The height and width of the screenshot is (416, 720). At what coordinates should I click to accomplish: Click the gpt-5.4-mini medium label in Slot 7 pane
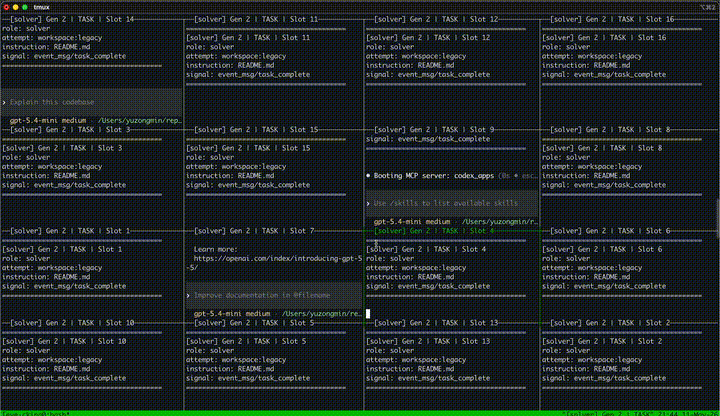click(231, 314)
